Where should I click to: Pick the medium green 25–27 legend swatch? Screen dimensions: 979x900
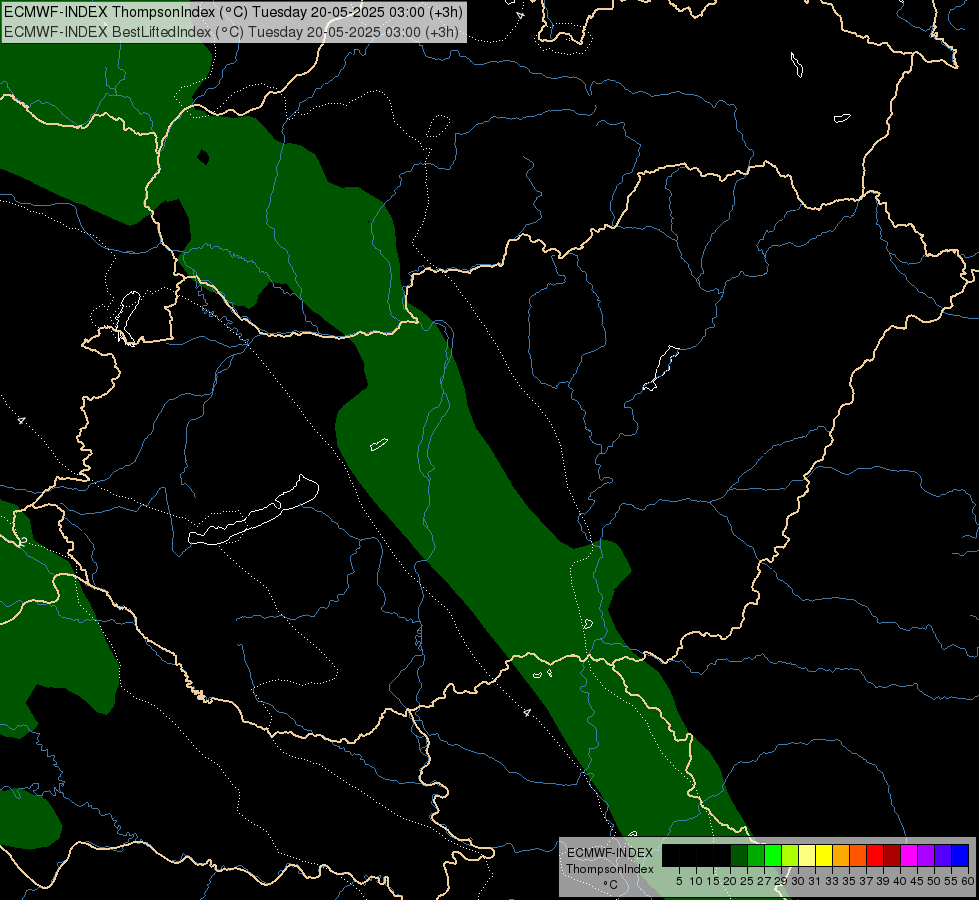tap(756, 855)
